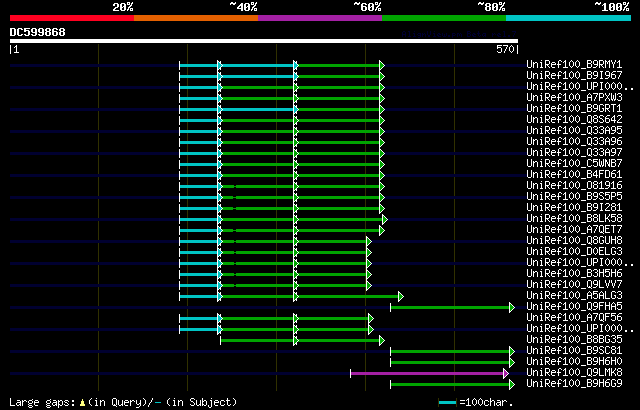This screenshot has width=640, height=410.
Task: Click the red 20% identity color segment
Action: pos(72,18)
